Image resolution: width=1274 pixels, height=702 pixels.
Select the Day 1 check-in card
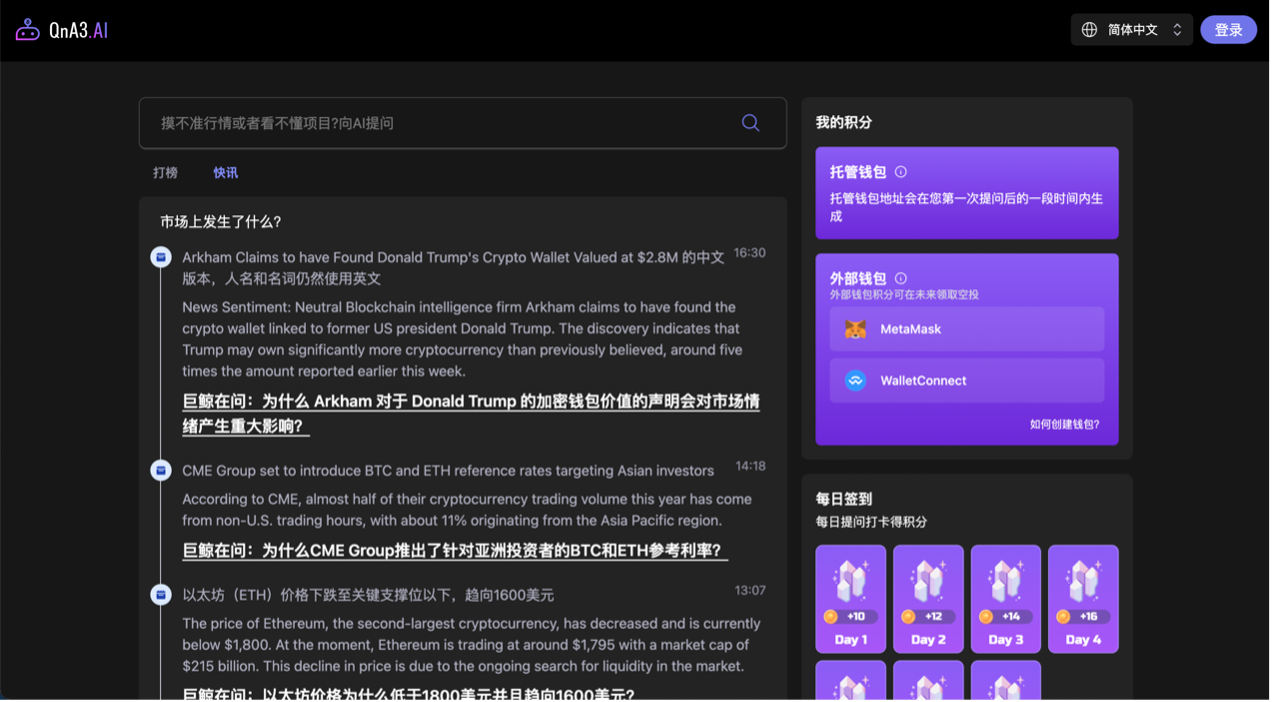click(x=851, y=598)
